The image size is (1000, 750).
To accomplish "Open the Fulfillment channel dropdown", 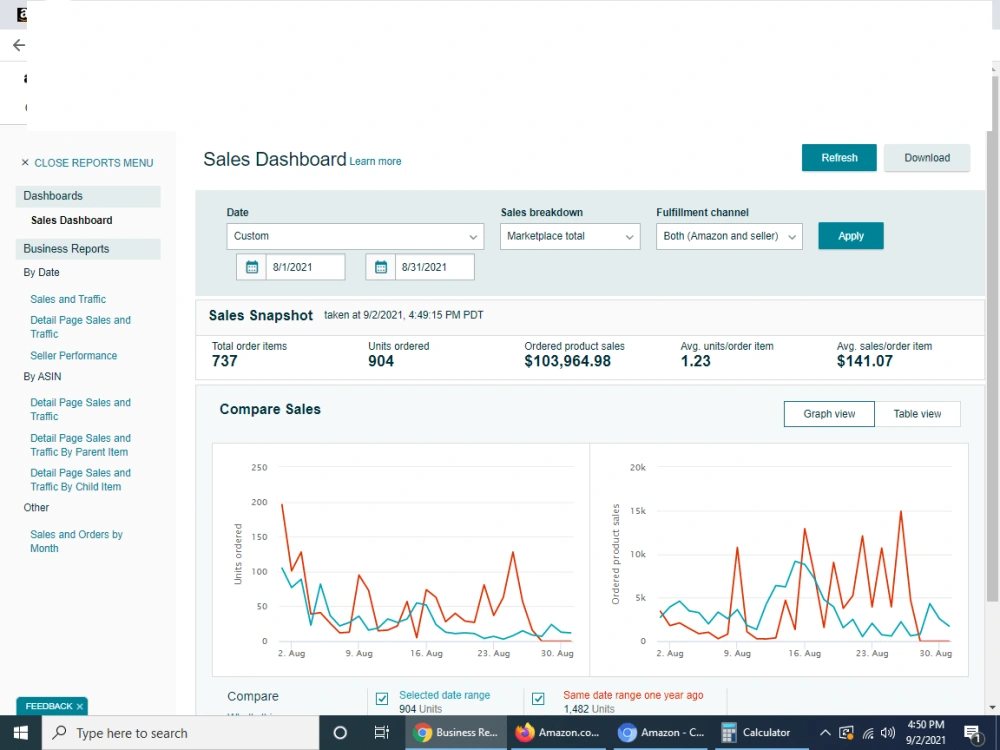I will point(729,236).
